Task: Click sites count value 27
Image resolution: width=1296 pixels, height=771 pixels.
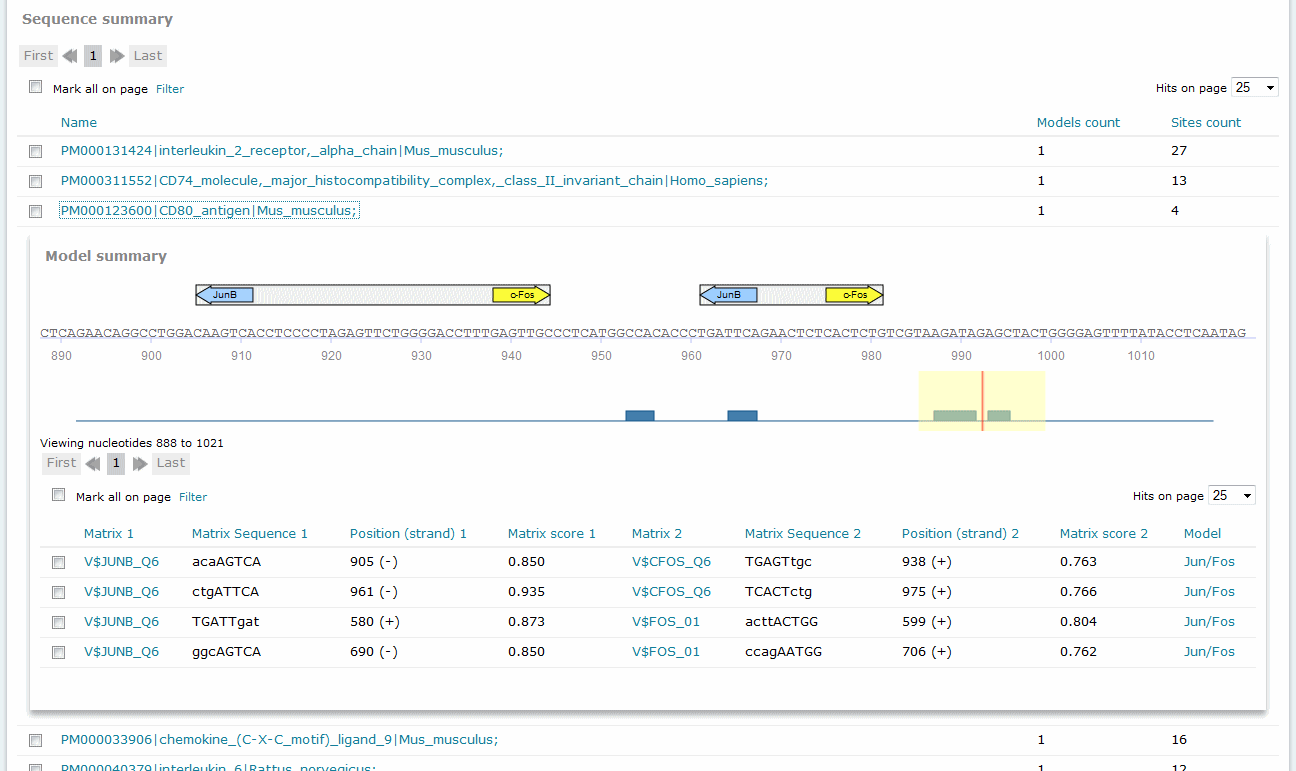Action: click(1178, 151)
